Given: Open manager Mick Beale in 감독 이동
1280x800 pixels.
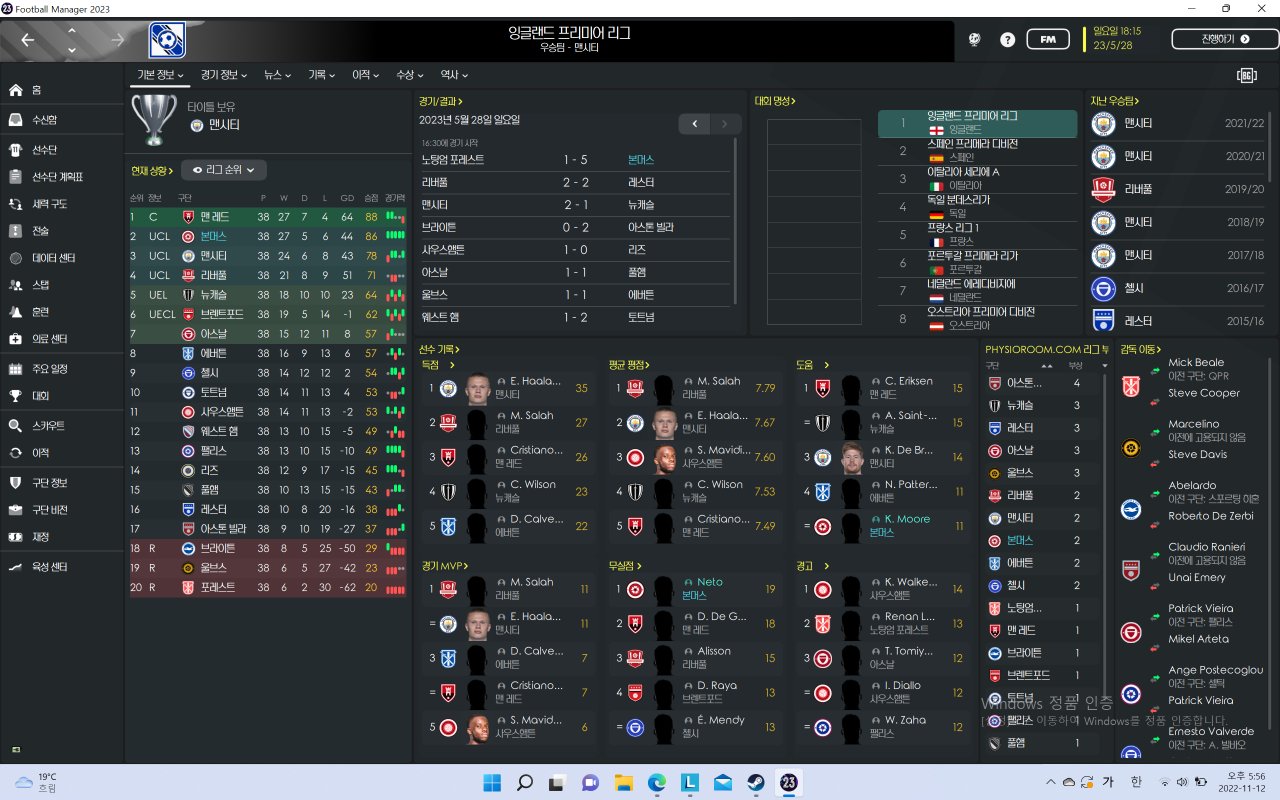Looking at the screenshot, I should pyautogui.click(x=1195, y=363).
